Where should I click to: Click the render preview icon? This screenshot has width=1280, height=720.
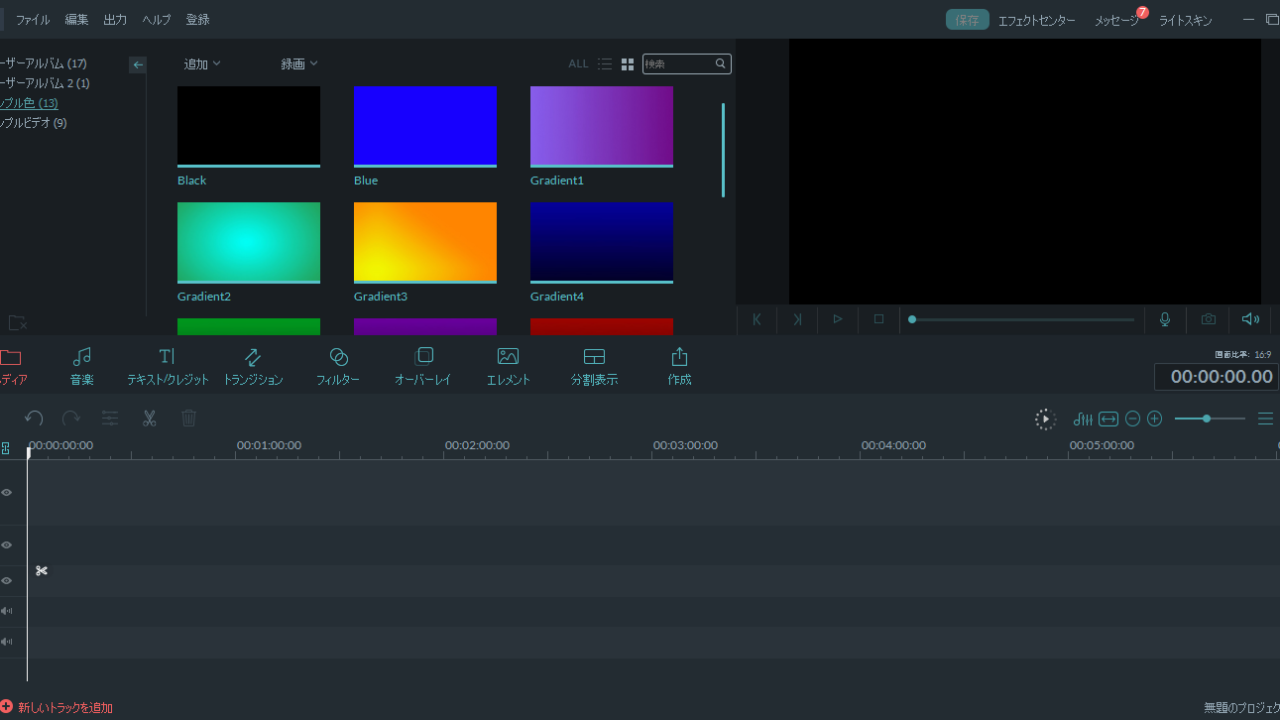point(1045,419)
